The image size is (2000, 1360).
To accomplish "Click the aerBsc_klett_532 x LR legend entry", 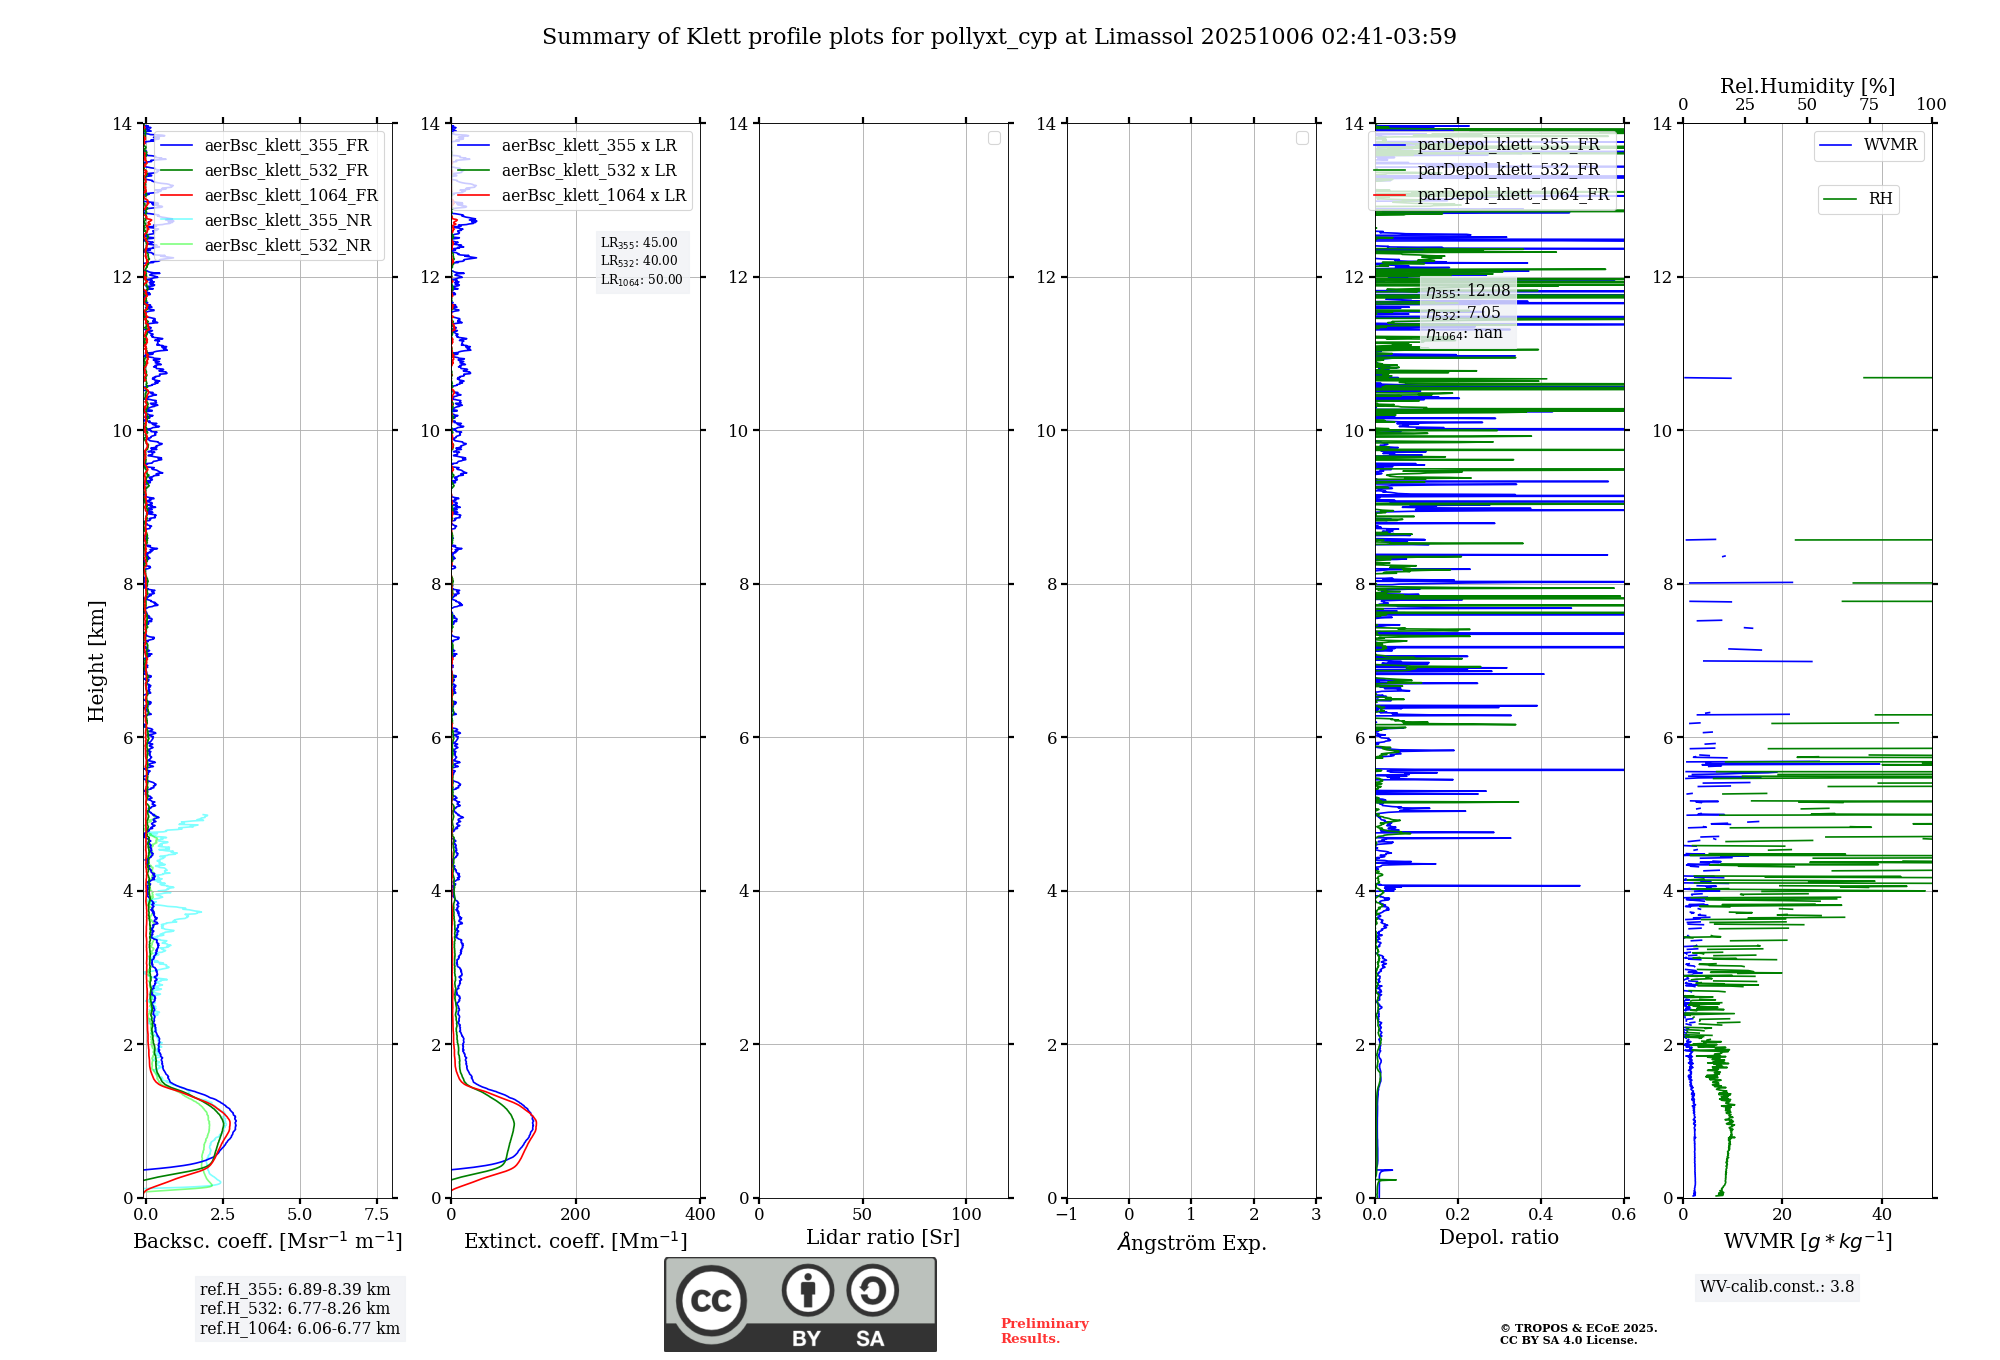I will point(588,171).
